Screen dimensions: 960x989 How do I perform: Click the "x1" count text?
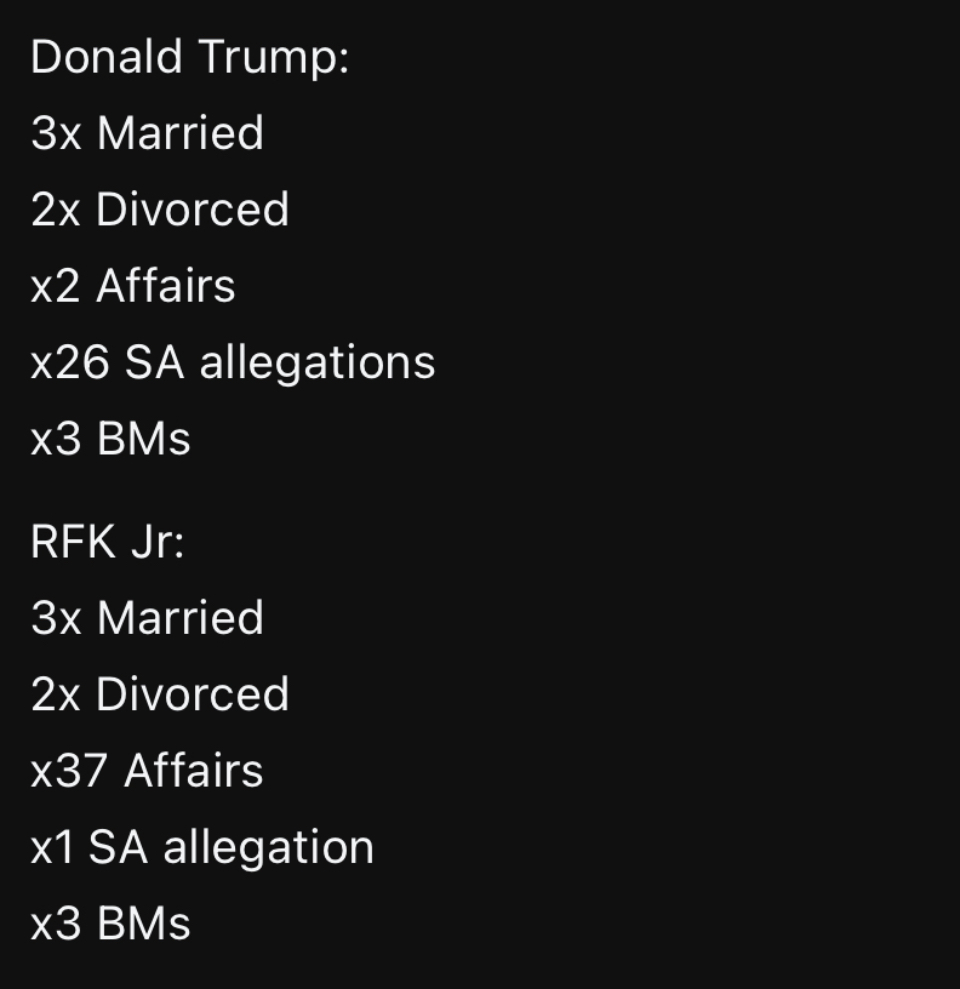point(52,848)
